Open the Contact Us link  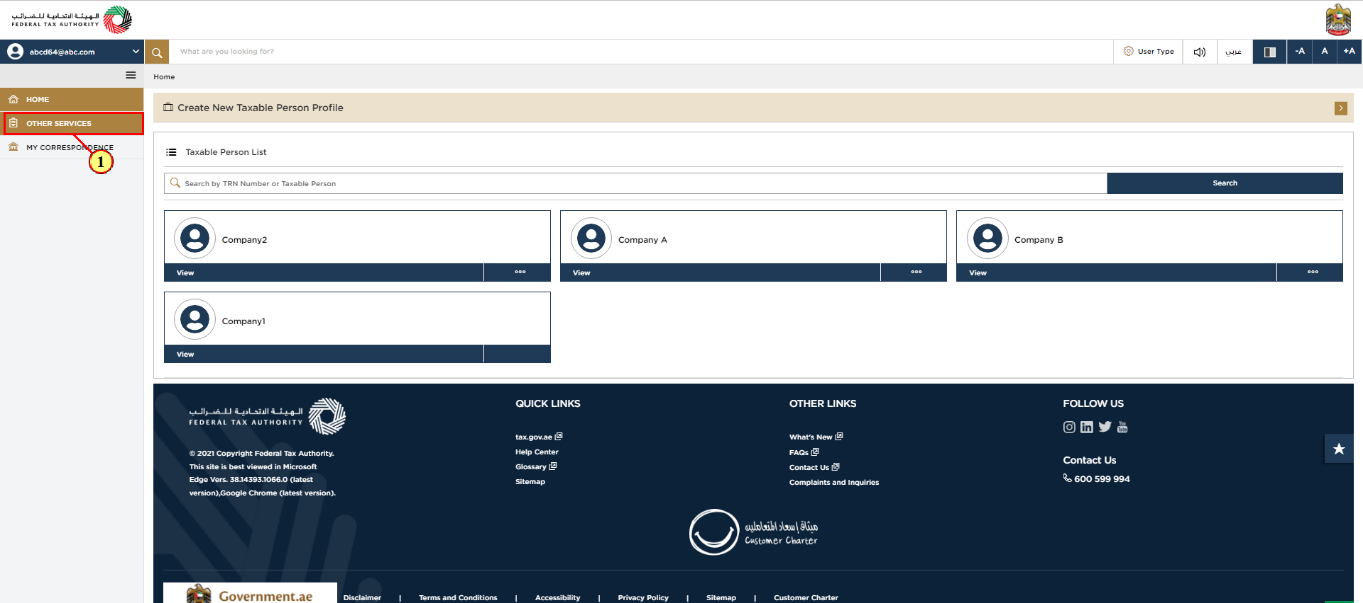814,467
